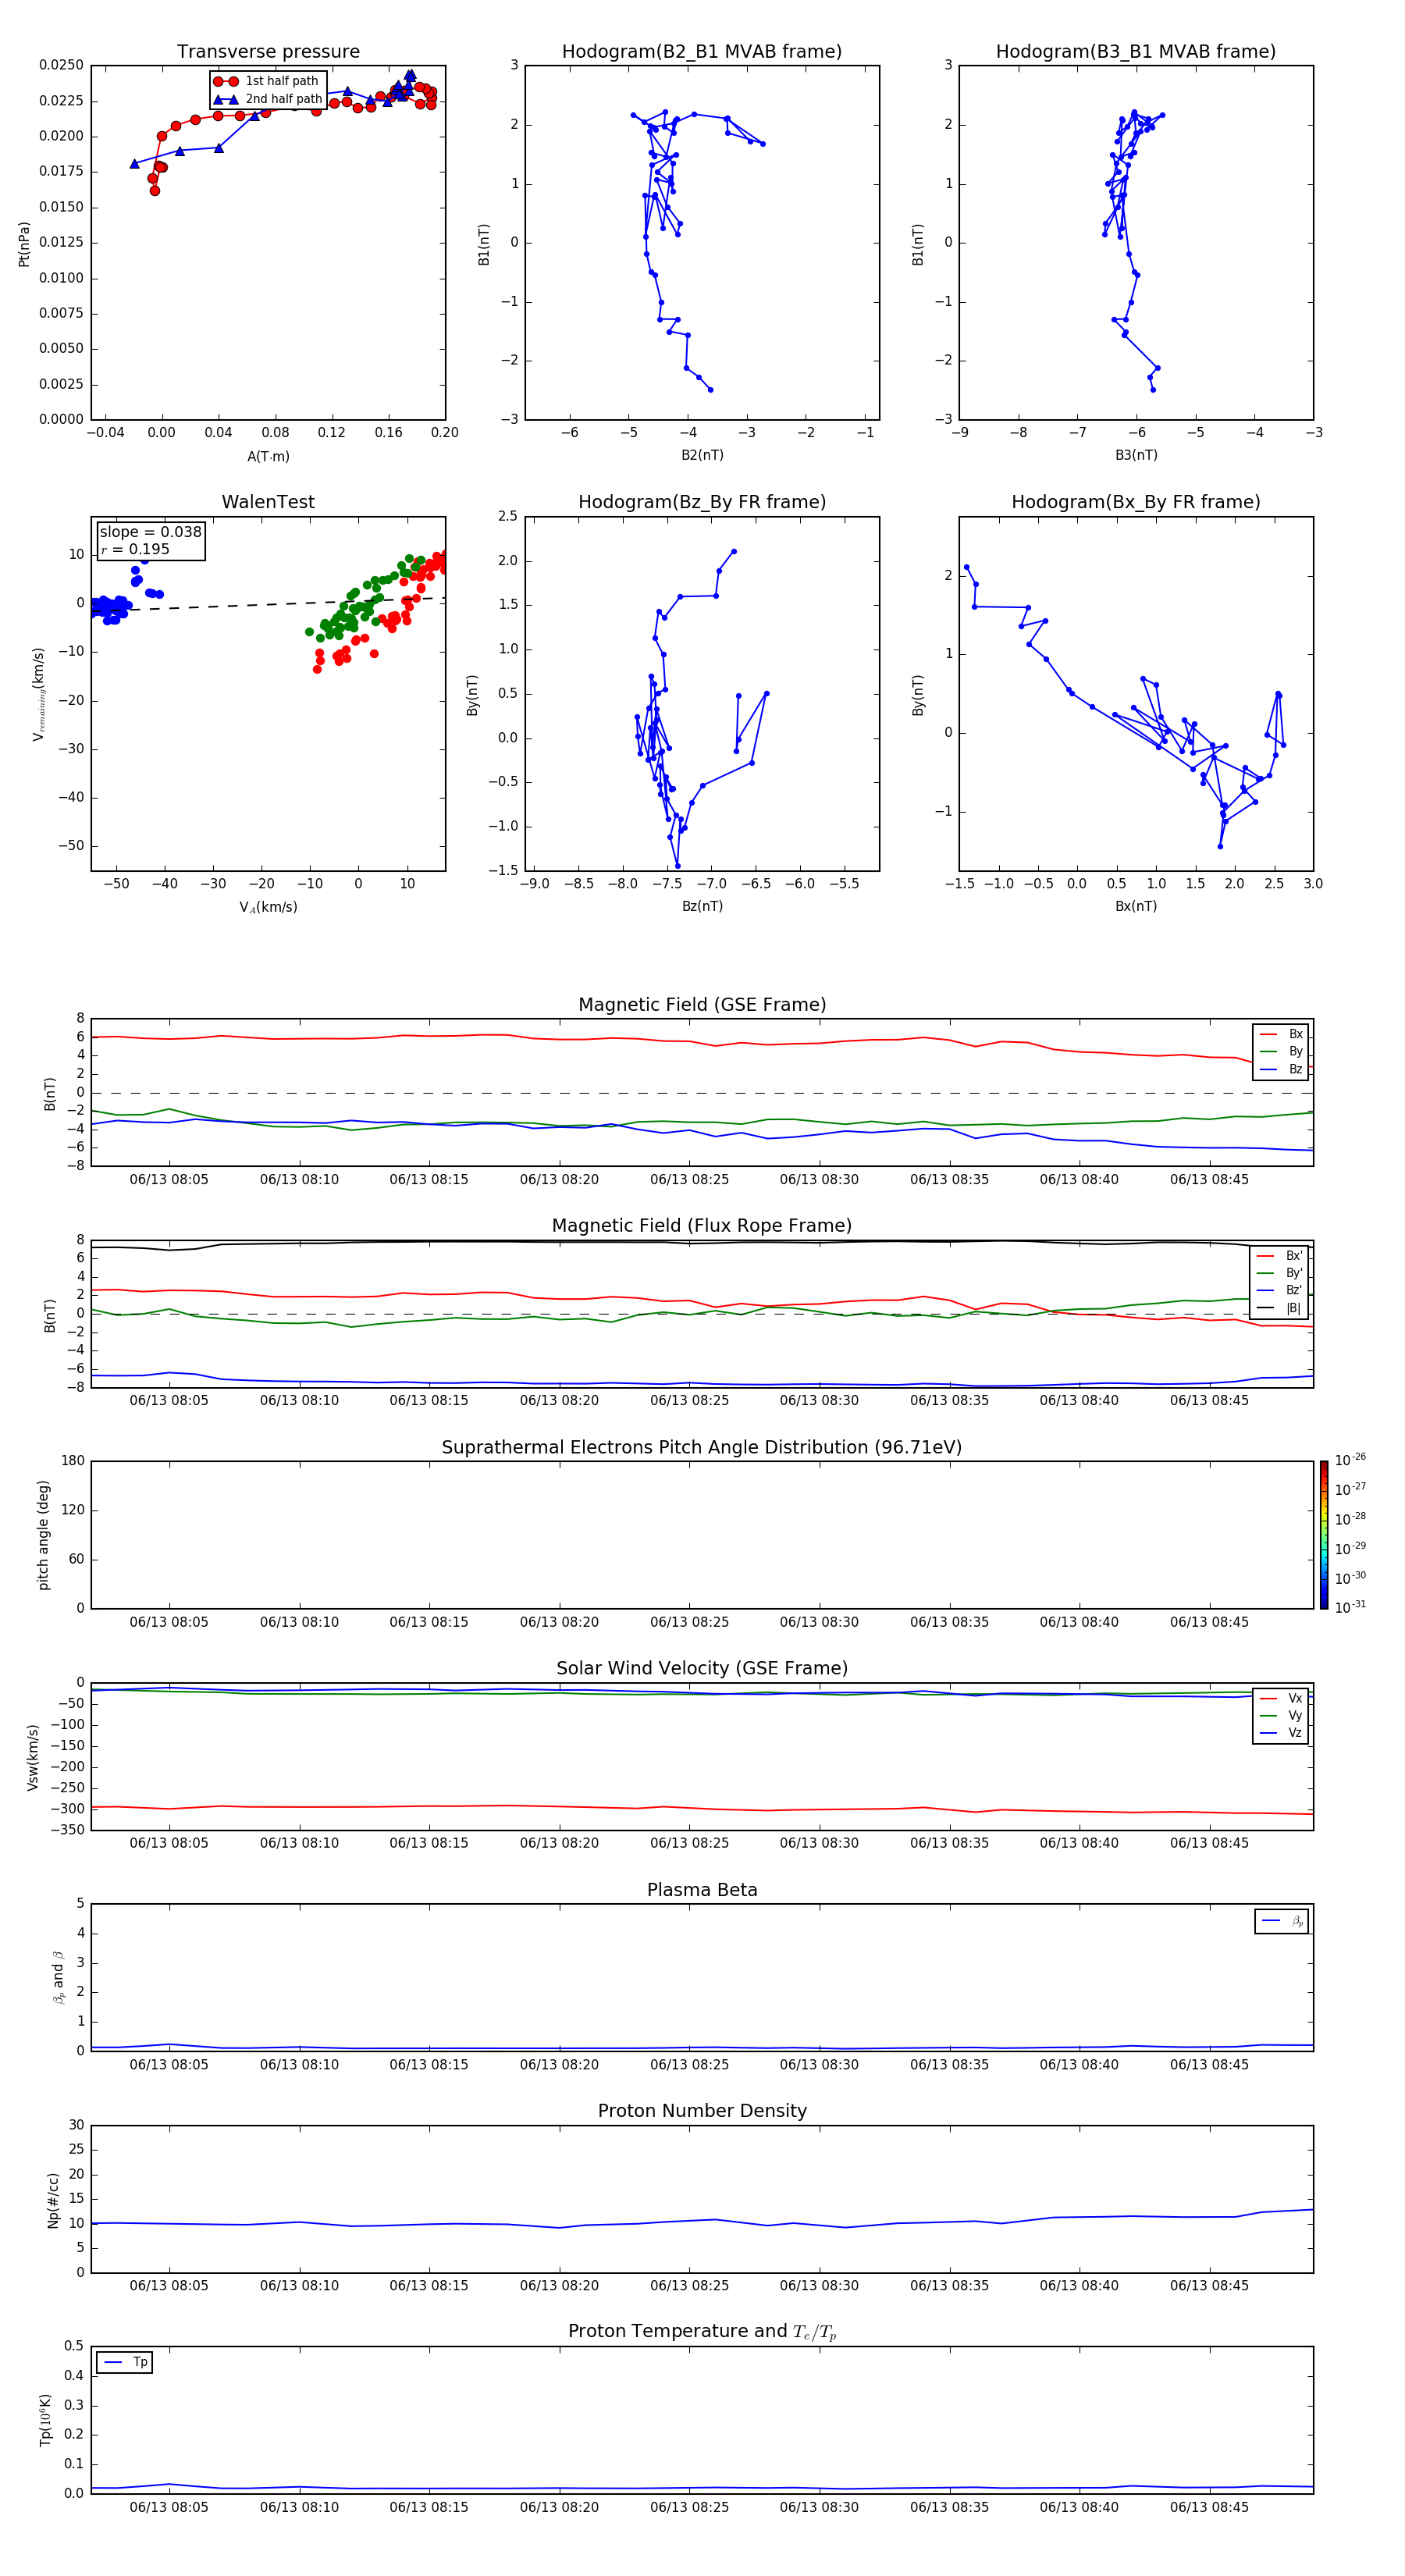Click the Suprathermal Electrons Pitch Angle Distribution title
Viewport: 1405px width, 2576px height.
tap(702, 1448)
